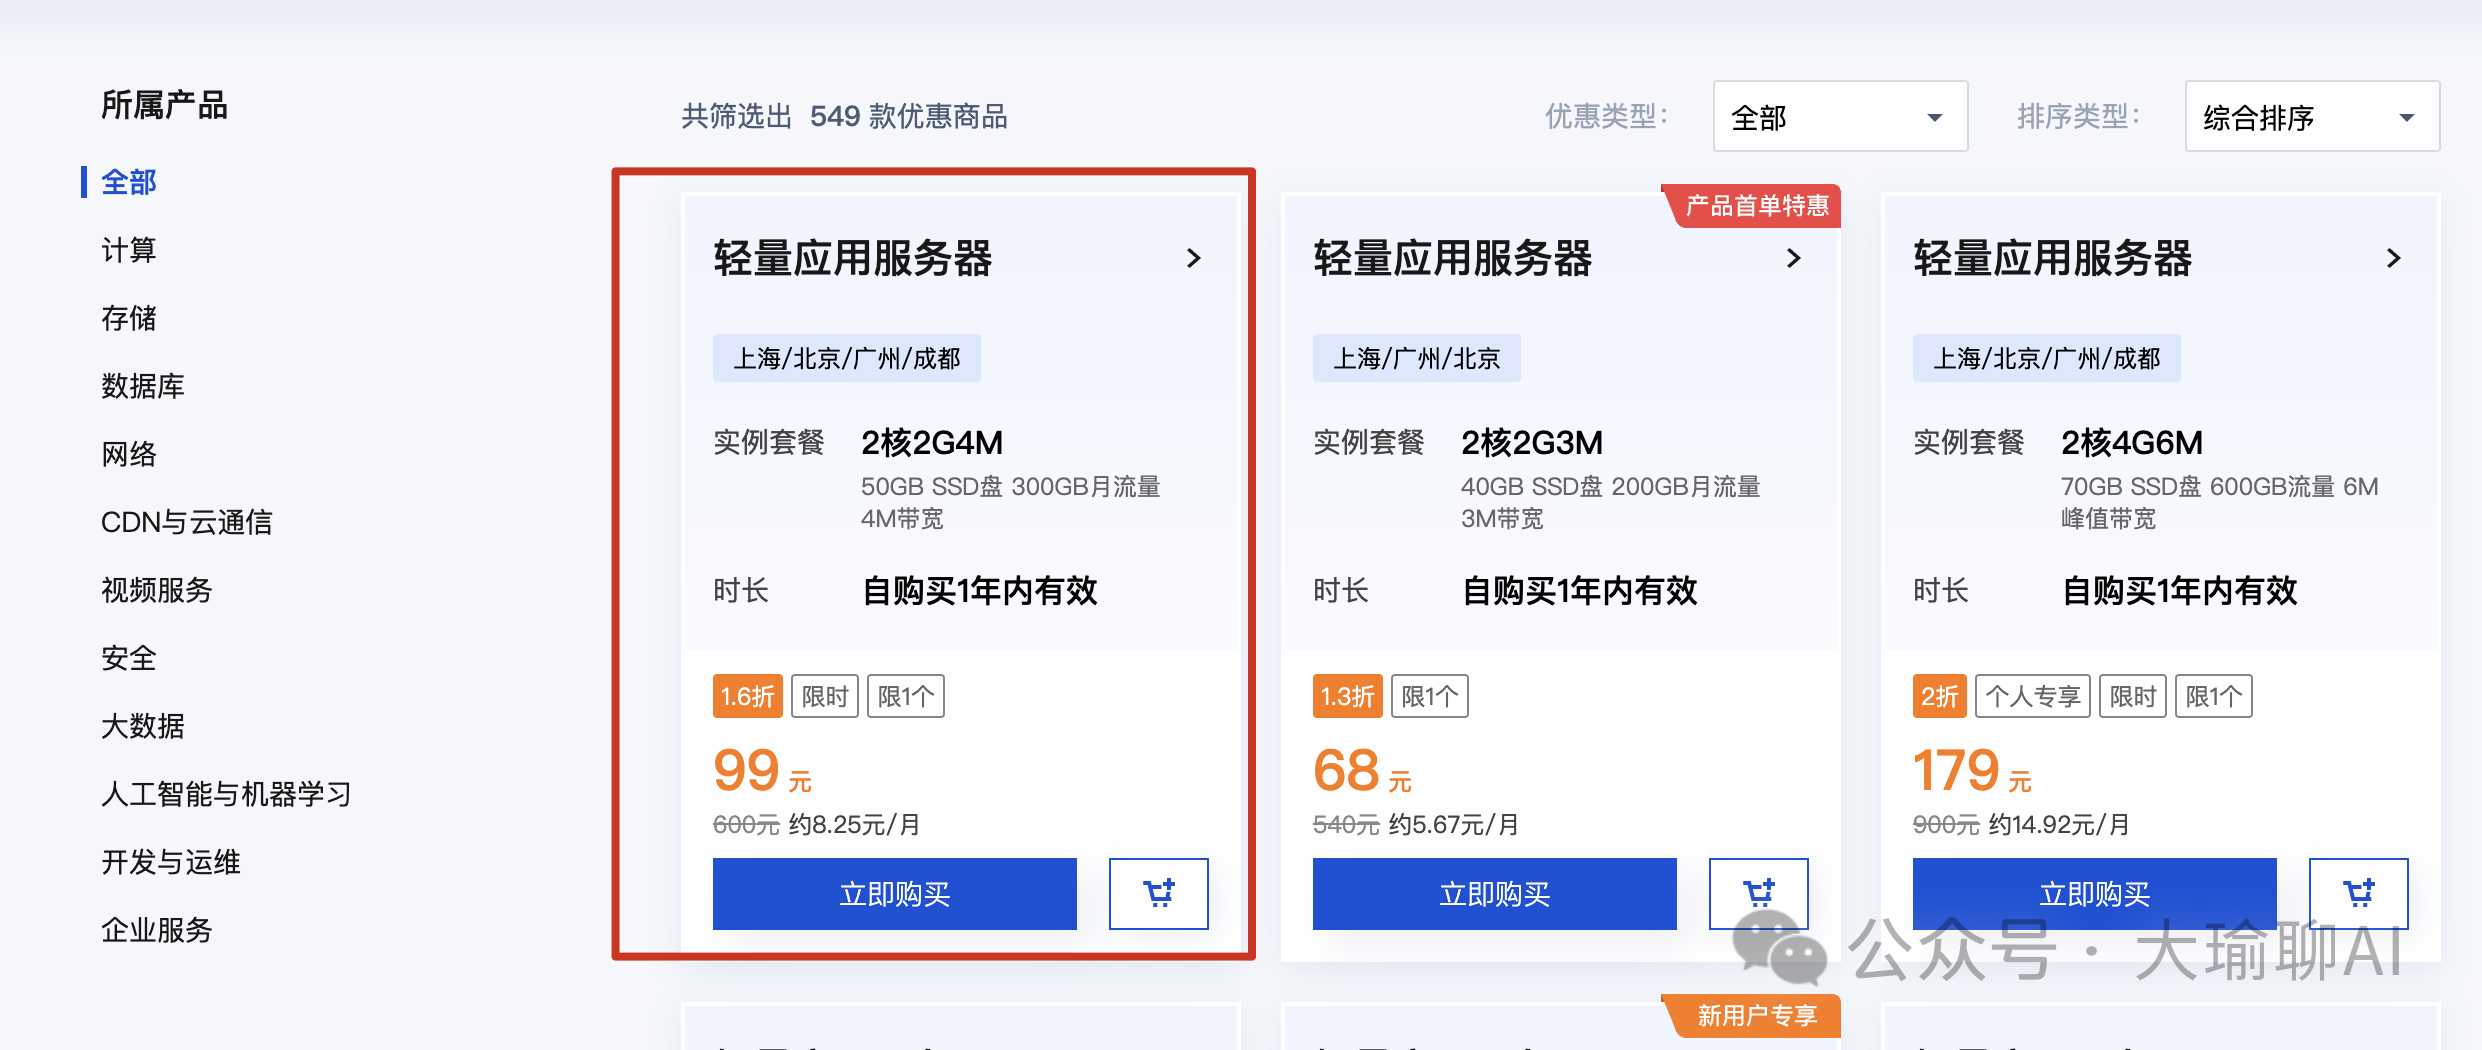Add the 68元 2核2G3M server to cart
Image resolution: width=2482 pixels, height=1050 pixels.
(x=1760, y=893)
